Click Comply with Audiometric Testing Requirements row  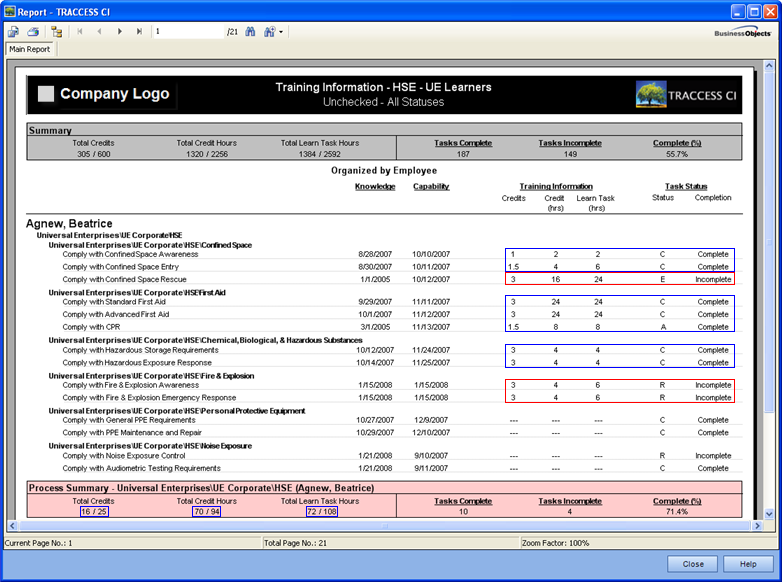(x=384, y=468)
